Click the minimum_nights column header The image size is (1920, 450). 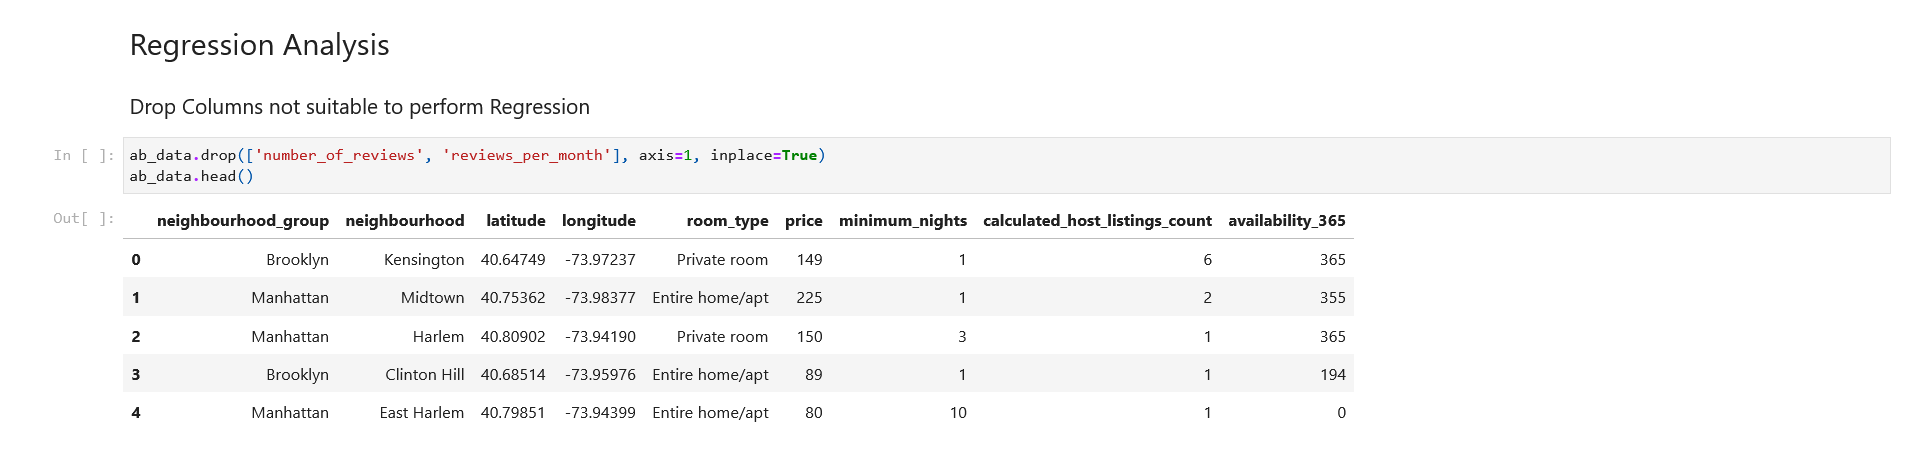tap(903, 220)
